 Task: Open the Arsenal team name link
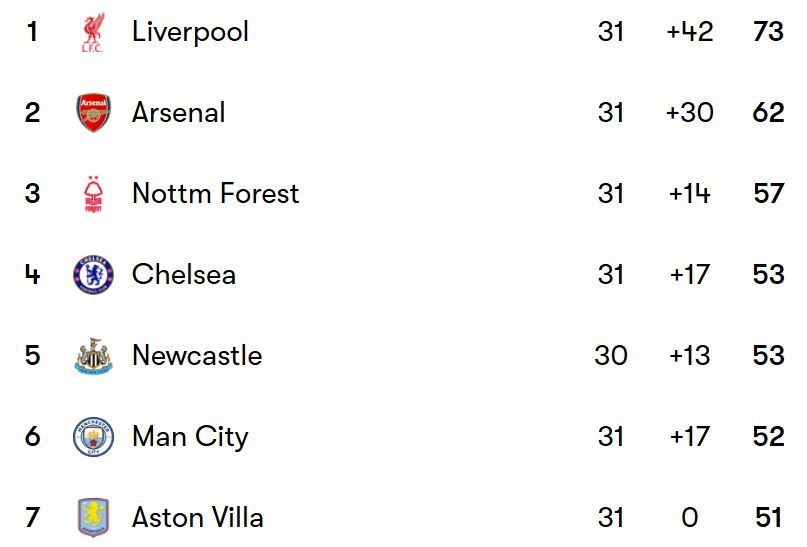(179, 112)
